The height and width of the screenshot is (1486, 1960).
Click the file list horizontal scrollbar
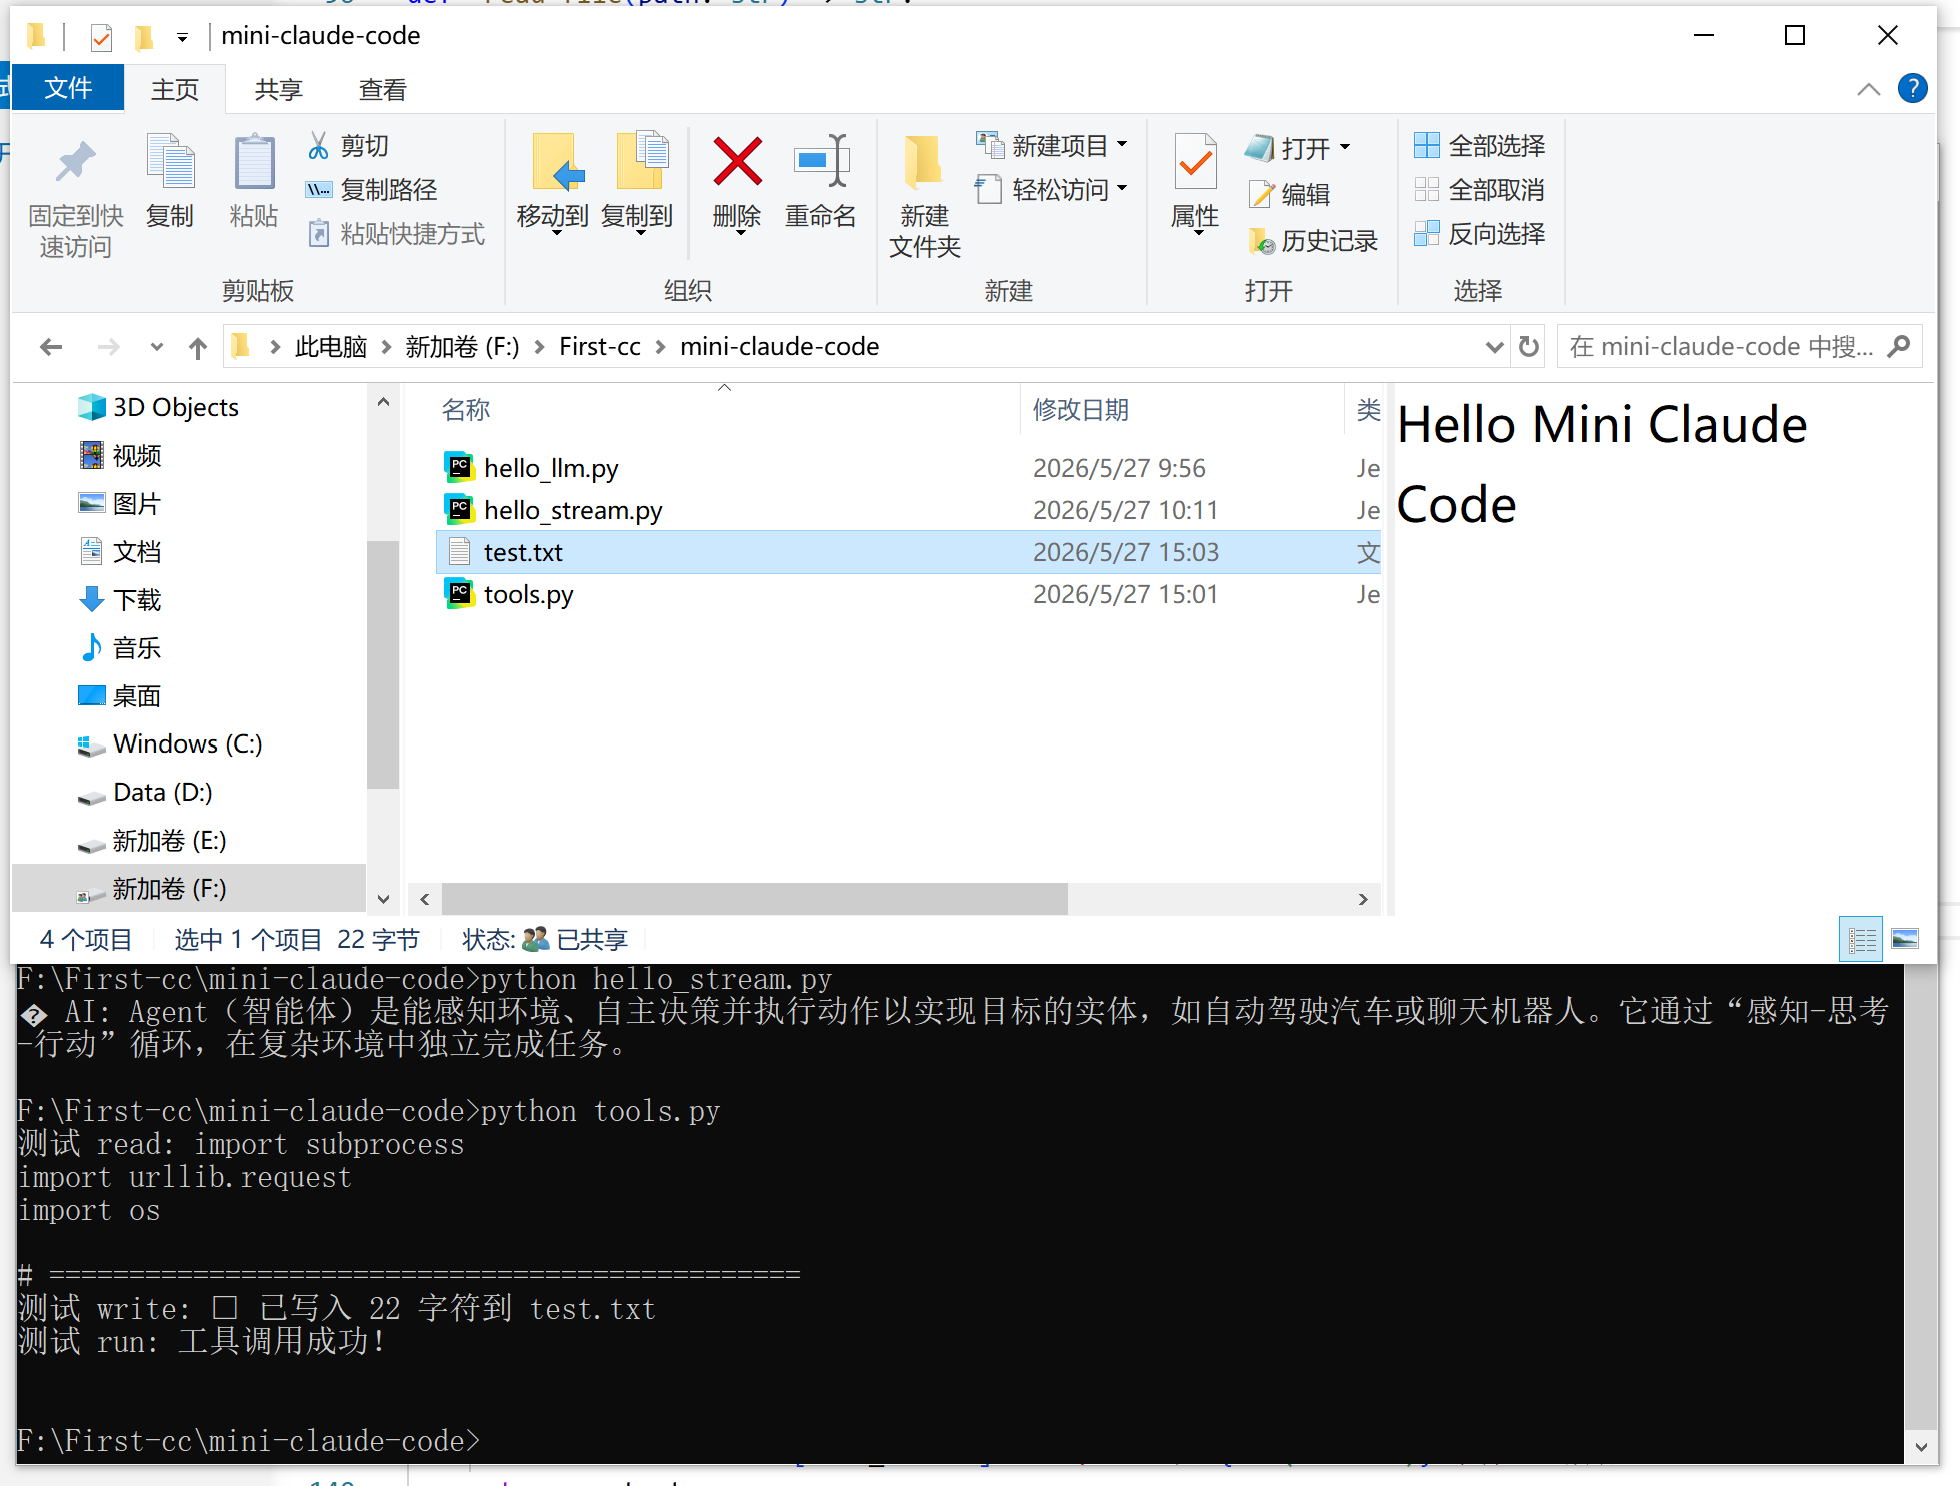click(x=755, y=899)
